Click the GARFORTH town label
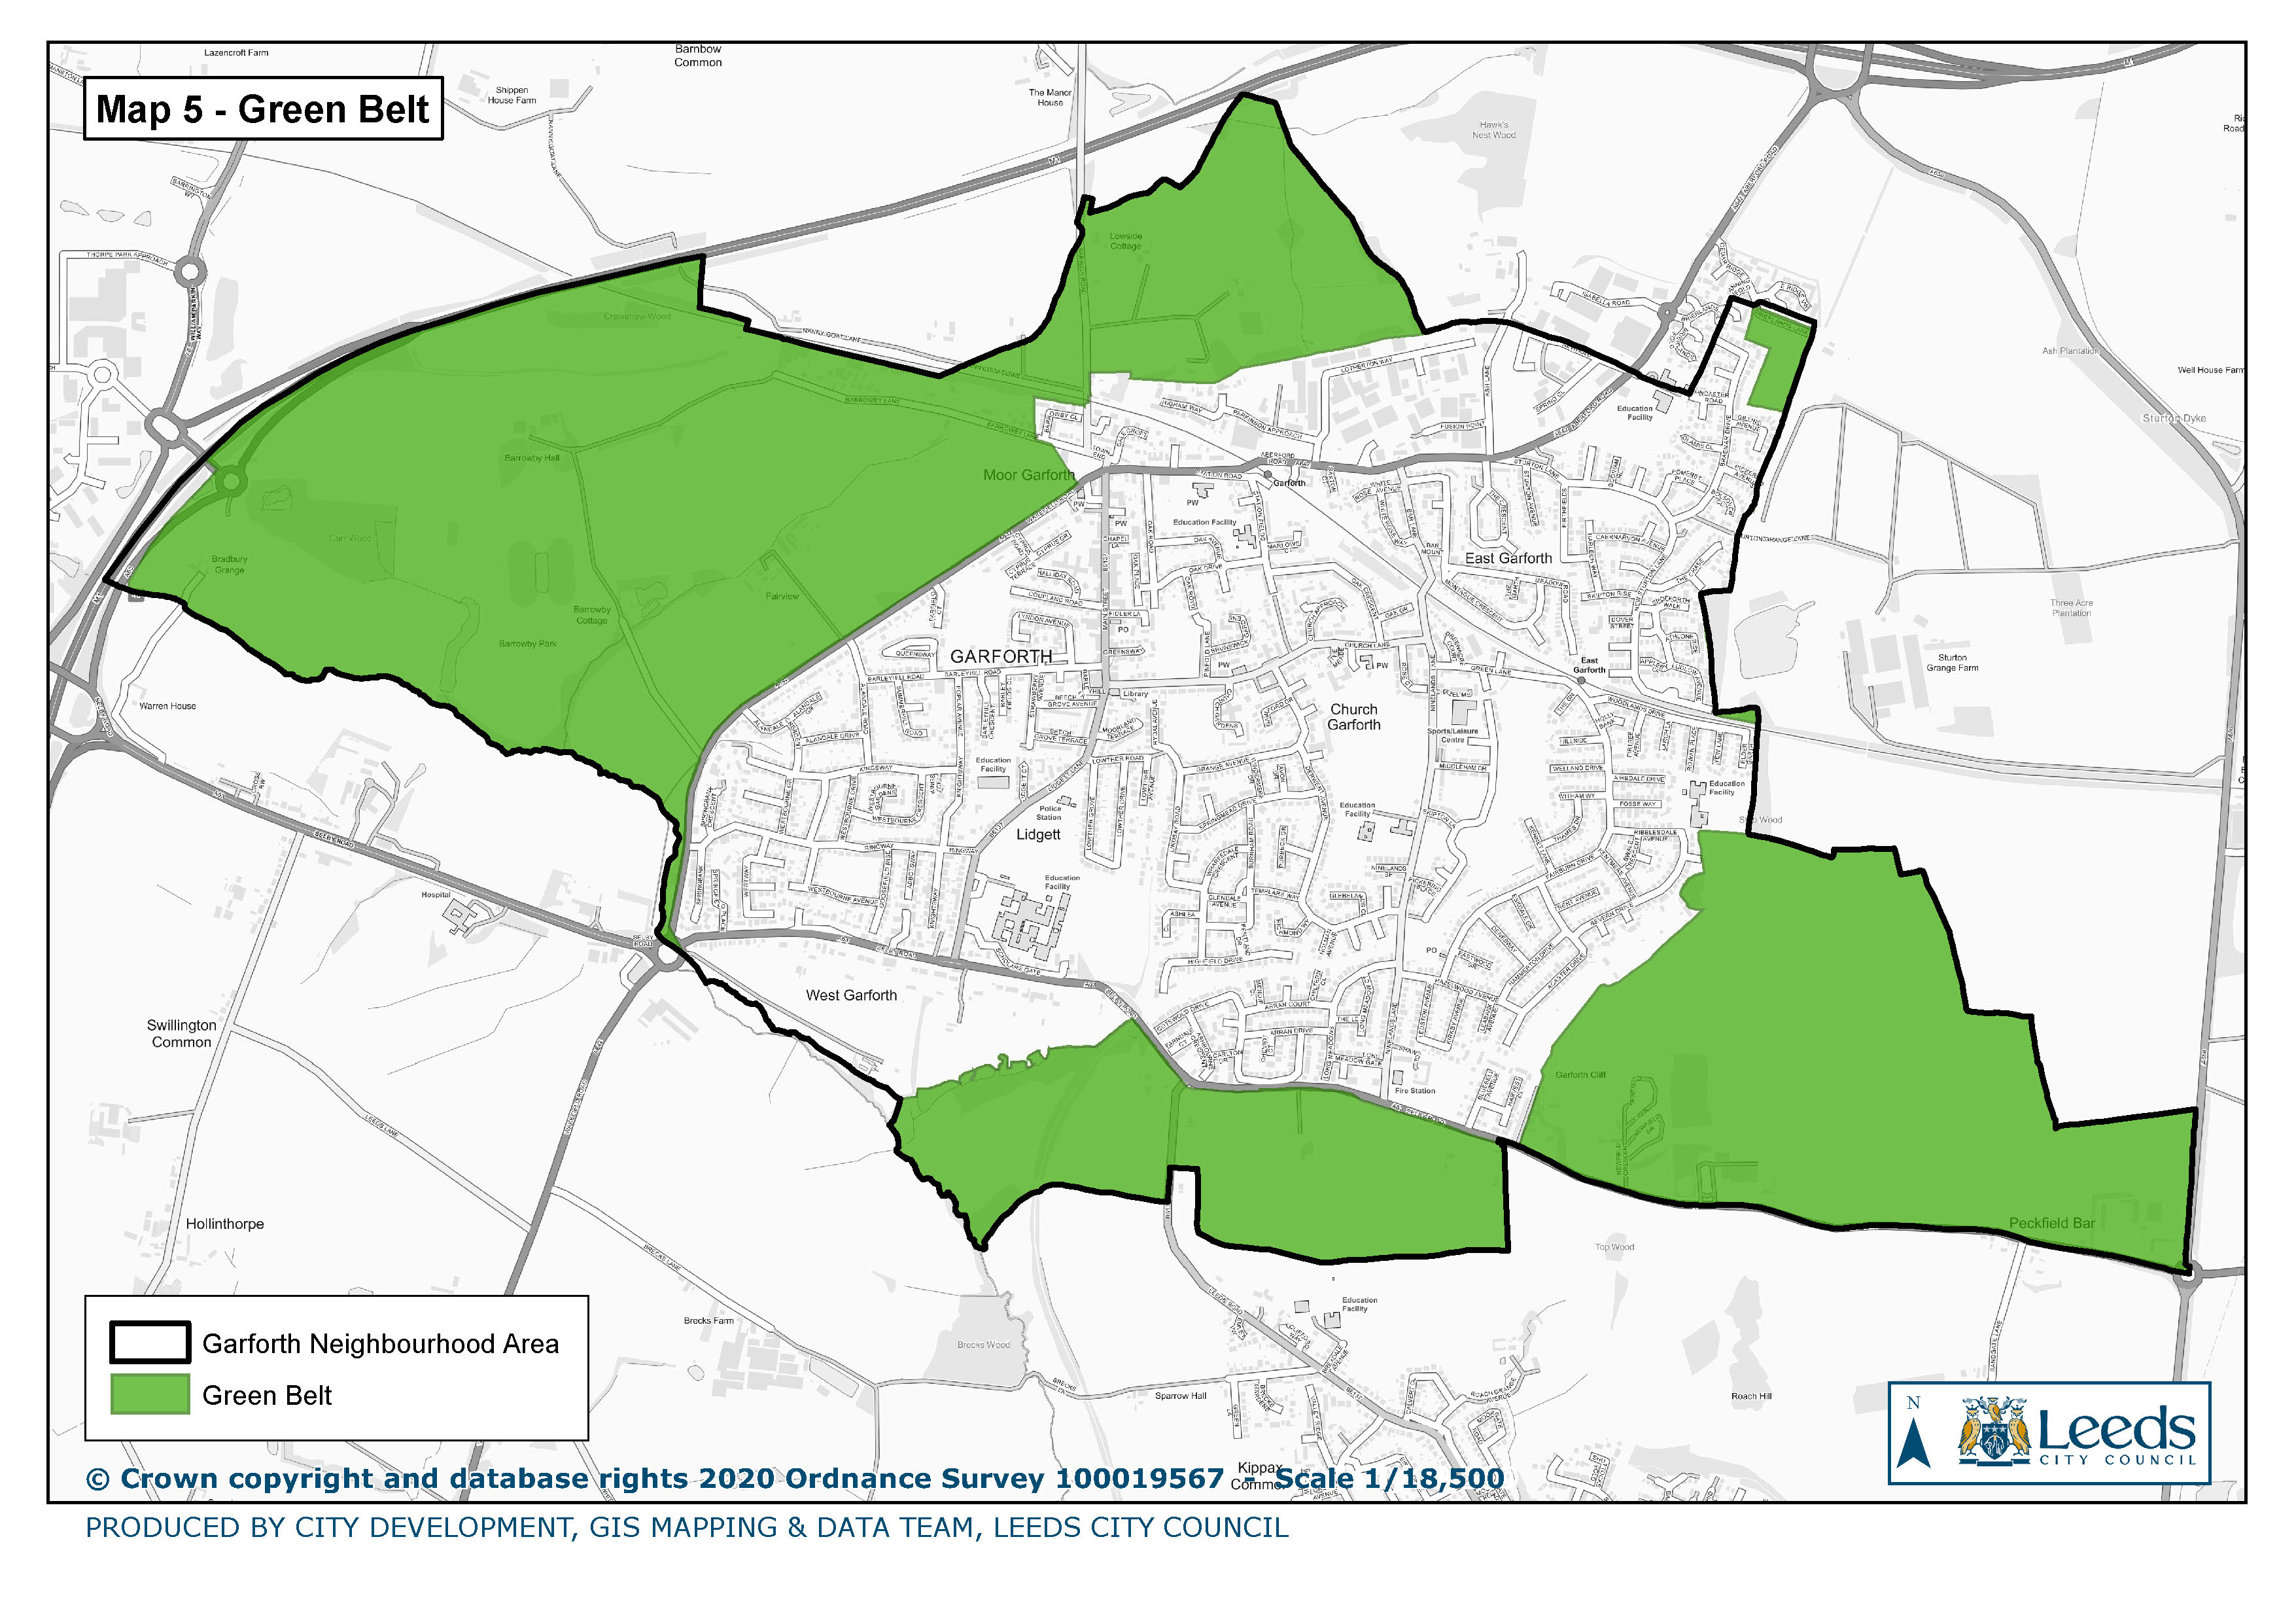This screenshot has height=1624, width=2296. (x=1001, y=657)
